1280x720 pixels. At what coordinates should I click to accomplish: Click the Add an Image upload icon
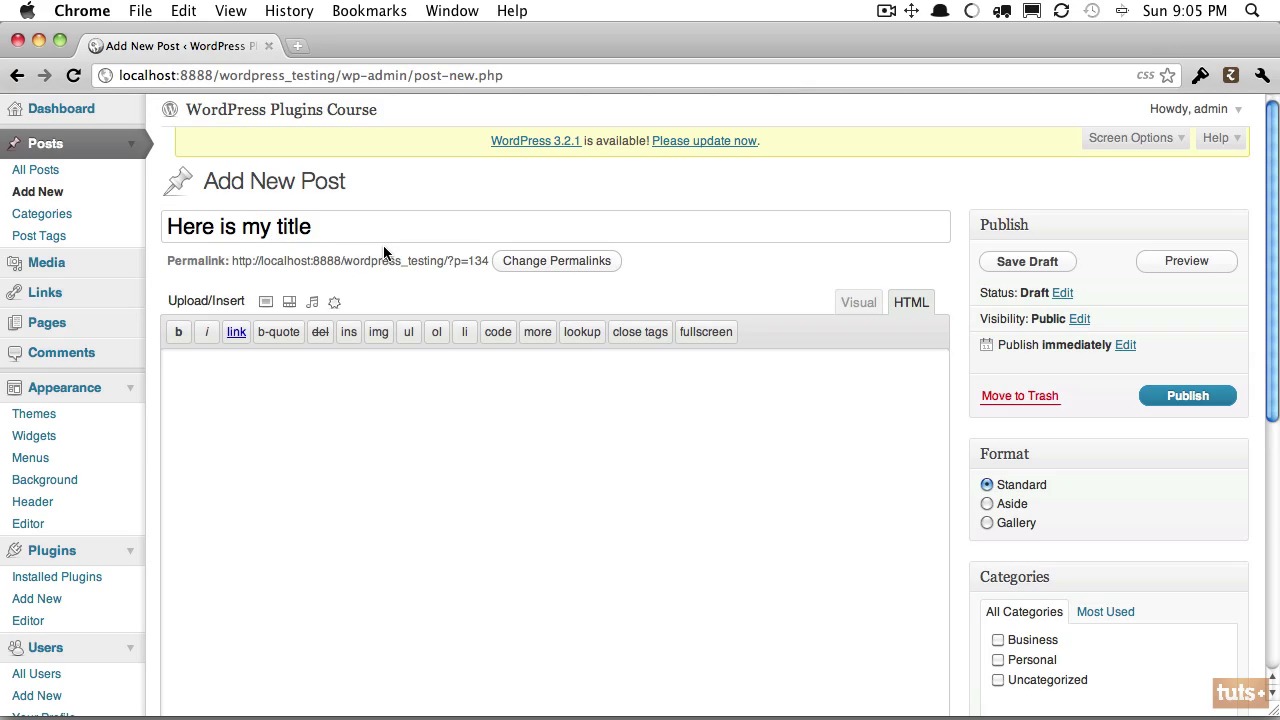click(266, 302)
